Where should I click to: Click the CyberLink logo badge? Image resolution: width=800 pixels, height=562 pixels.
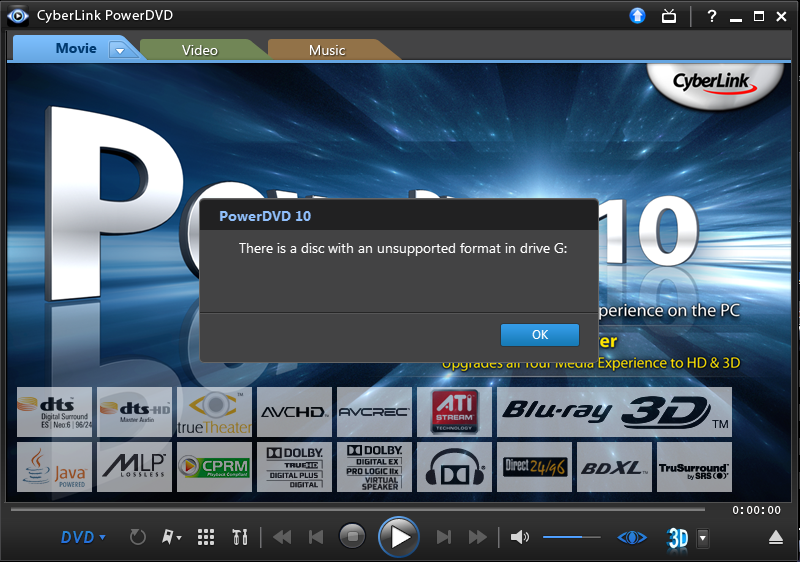(714, 84)
